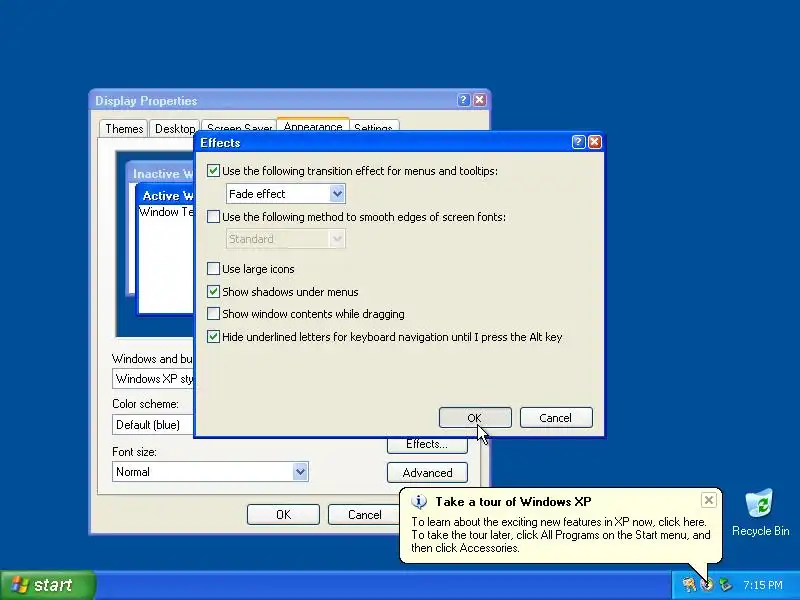
Task: Open the Settings tab
Action: pos(373,127)
